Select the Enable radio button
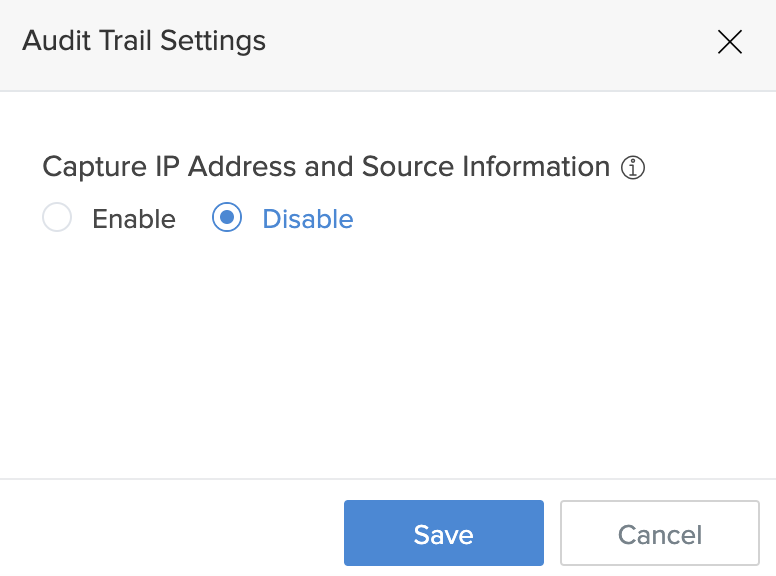Image resolution: width=776 pixels, height=576 pixels. tap(57, 218)
